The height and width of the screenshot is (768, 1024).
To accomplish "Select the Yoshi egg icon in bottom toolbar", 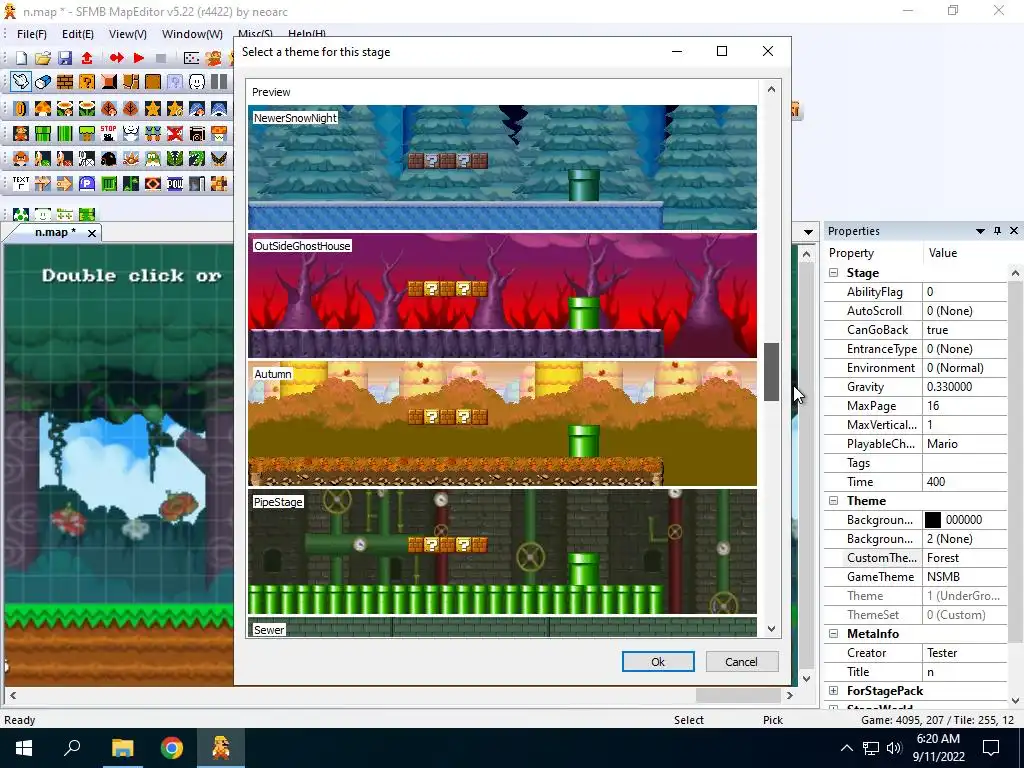I will click(x=21, y=214).
